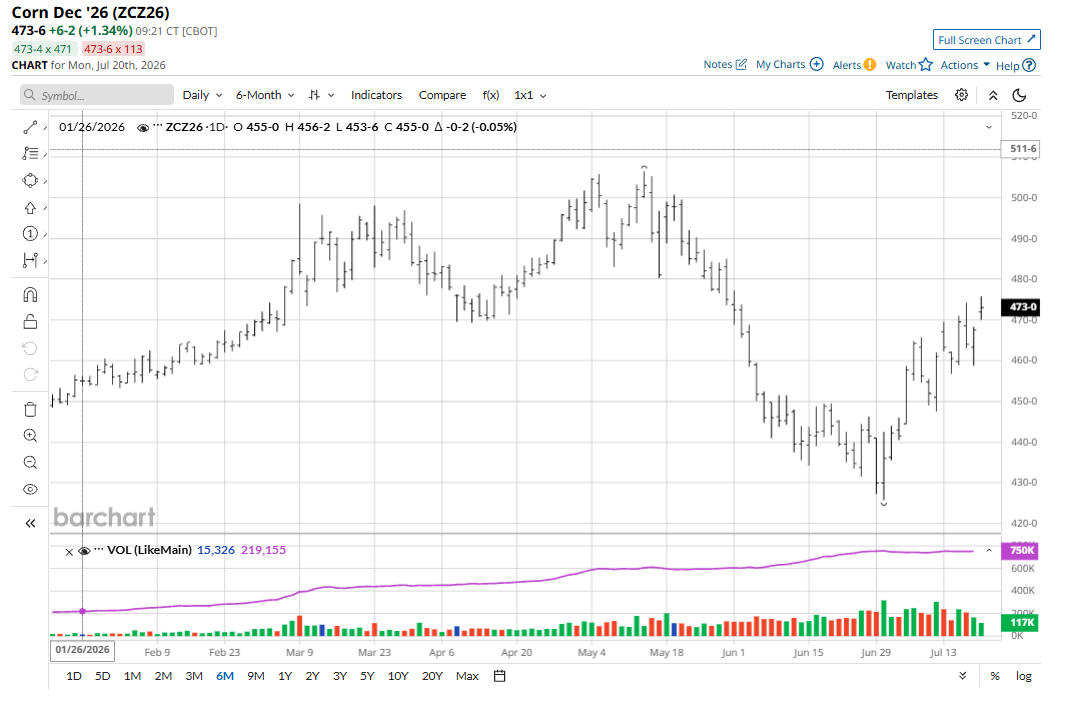
Task: Toggle the magnet snap mode
Action: [x=30, y=295]
